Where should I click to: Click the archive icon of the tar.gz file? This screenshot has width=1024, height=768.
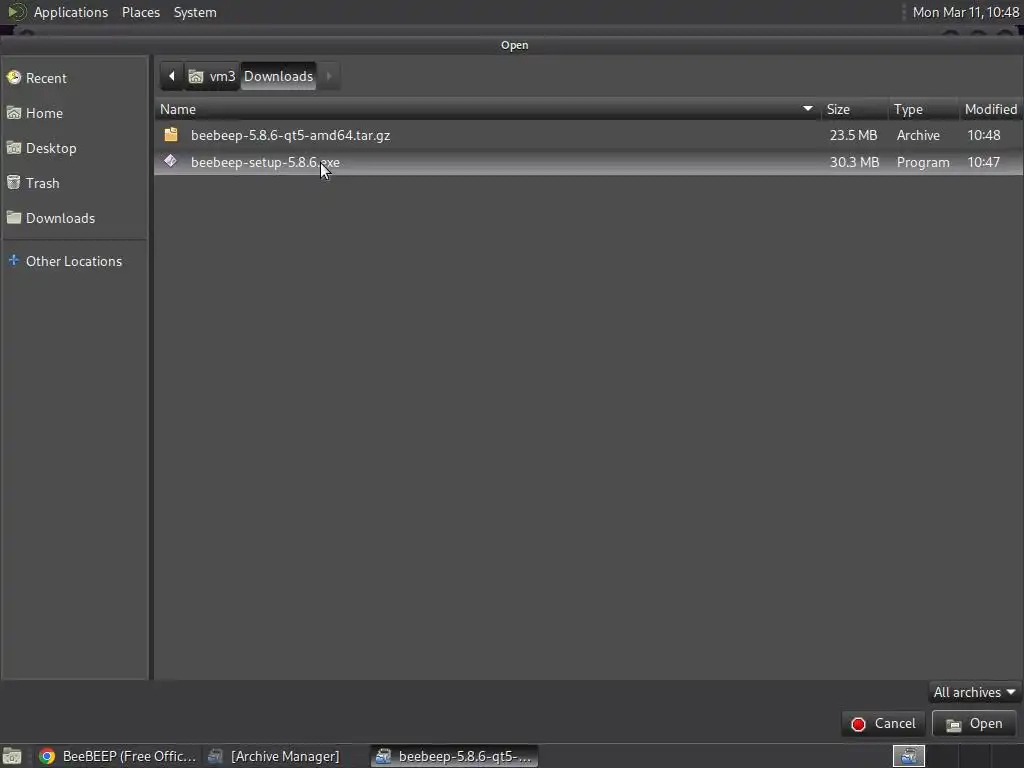pyautogui.click(x=171, y=135)
